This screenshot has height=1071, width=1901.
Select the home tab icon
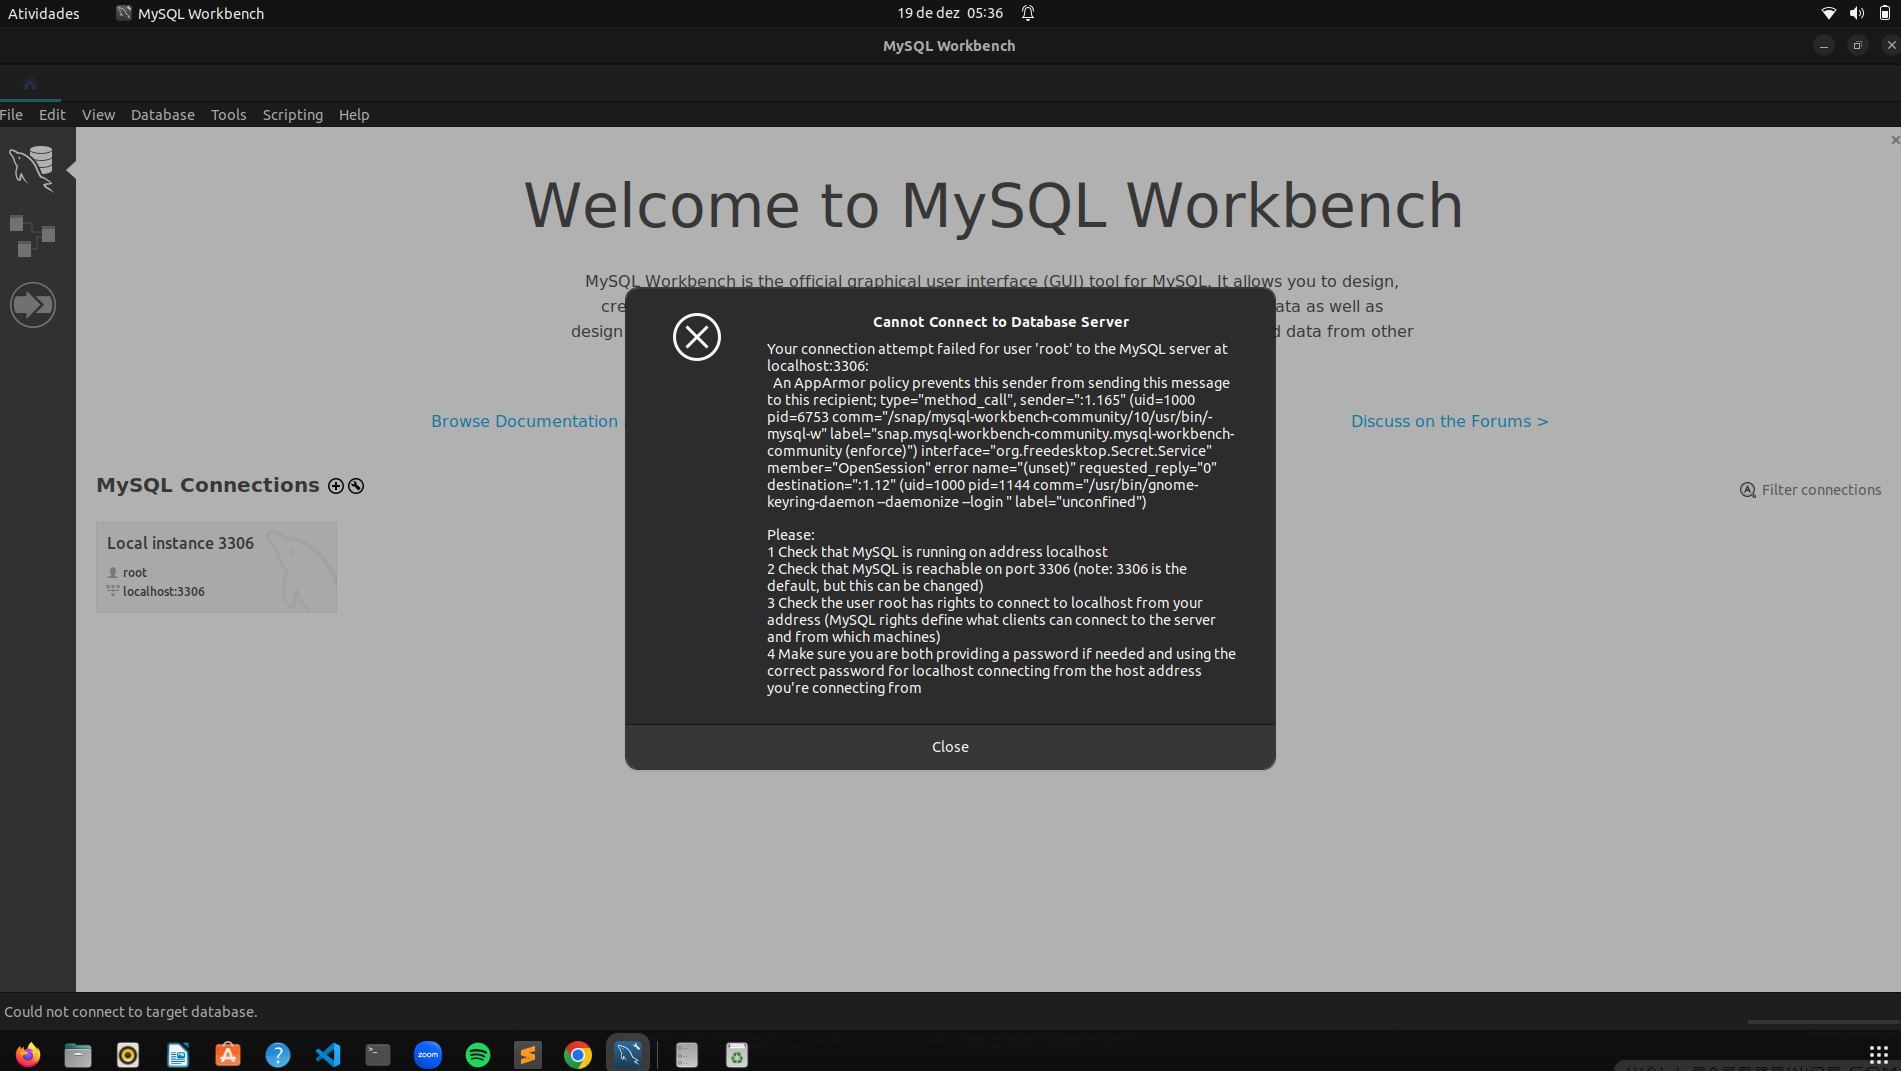pos(30,83)
